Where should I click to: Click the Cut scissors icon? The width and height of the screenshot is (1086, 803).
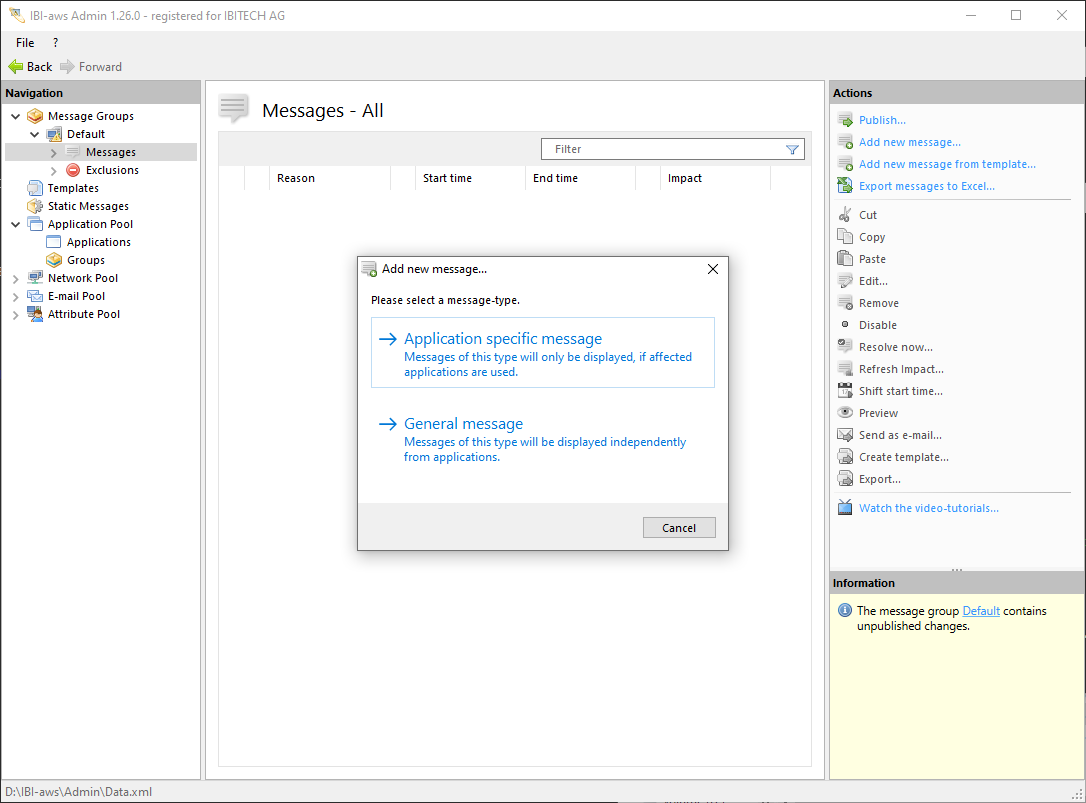click(x=845, y=215)
